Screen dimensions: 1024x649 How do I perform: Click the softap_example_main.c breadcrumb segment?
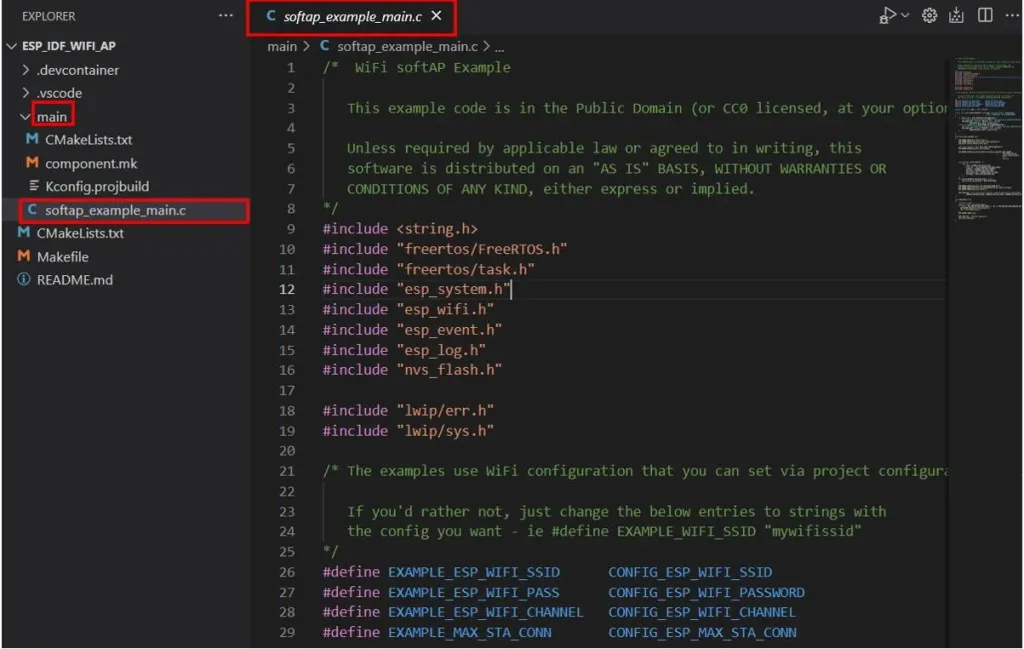pyautogui.click(x=407, y=46)
